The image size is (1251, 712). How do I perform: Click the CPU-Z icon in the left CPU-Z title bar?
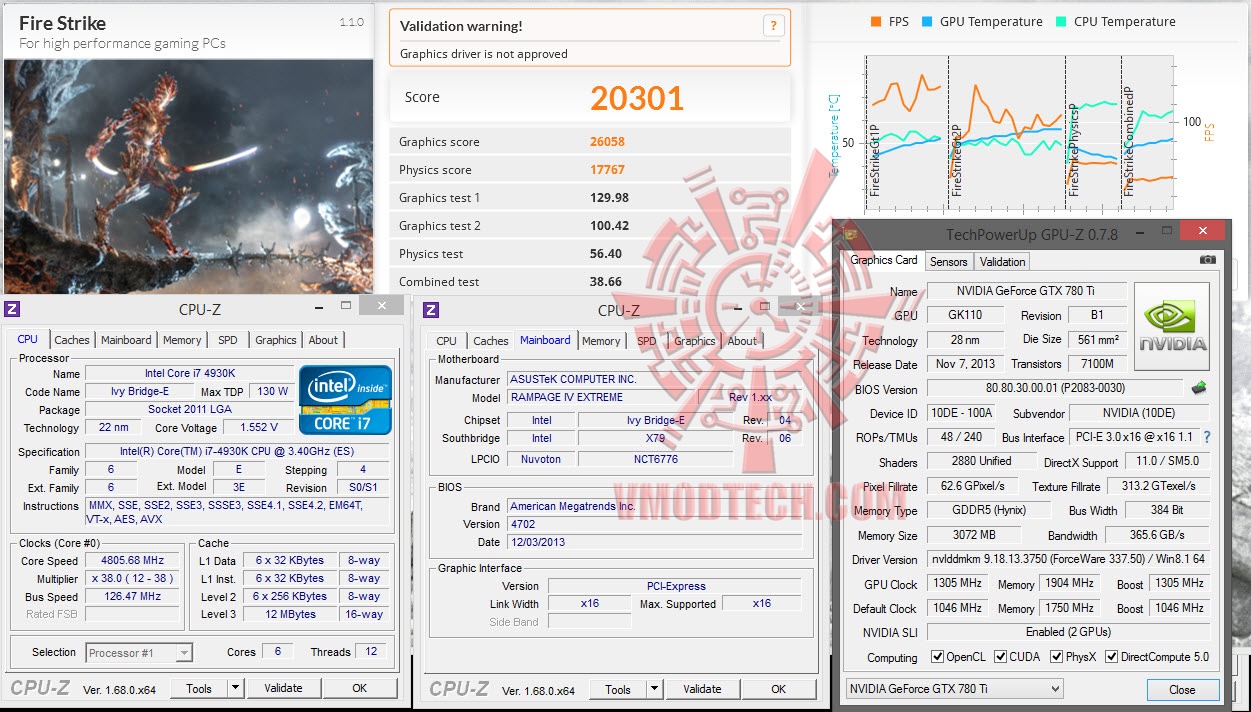click(x=13, y=310)
